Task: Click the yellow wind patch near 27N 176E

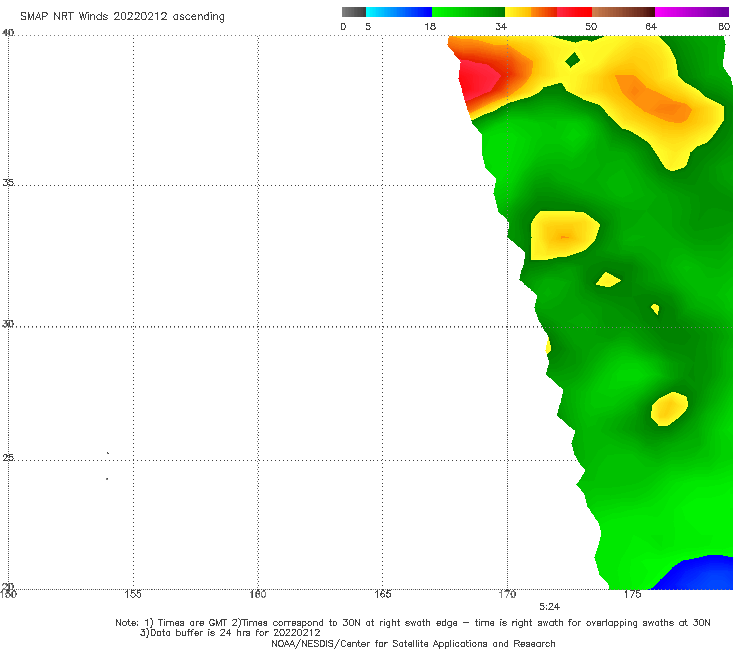Action: click(x=669, y=409)
